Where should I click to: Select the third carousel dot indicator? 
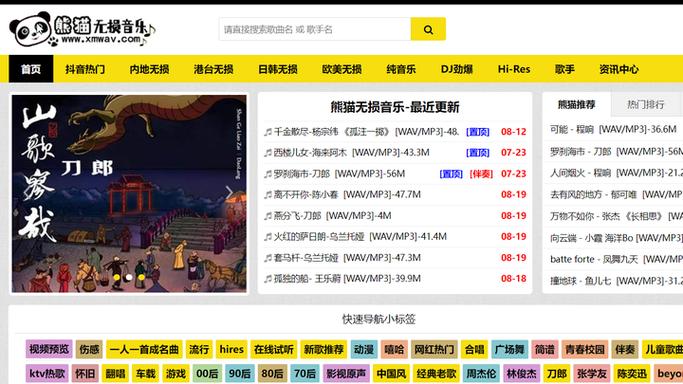click(x=141, y=277)
